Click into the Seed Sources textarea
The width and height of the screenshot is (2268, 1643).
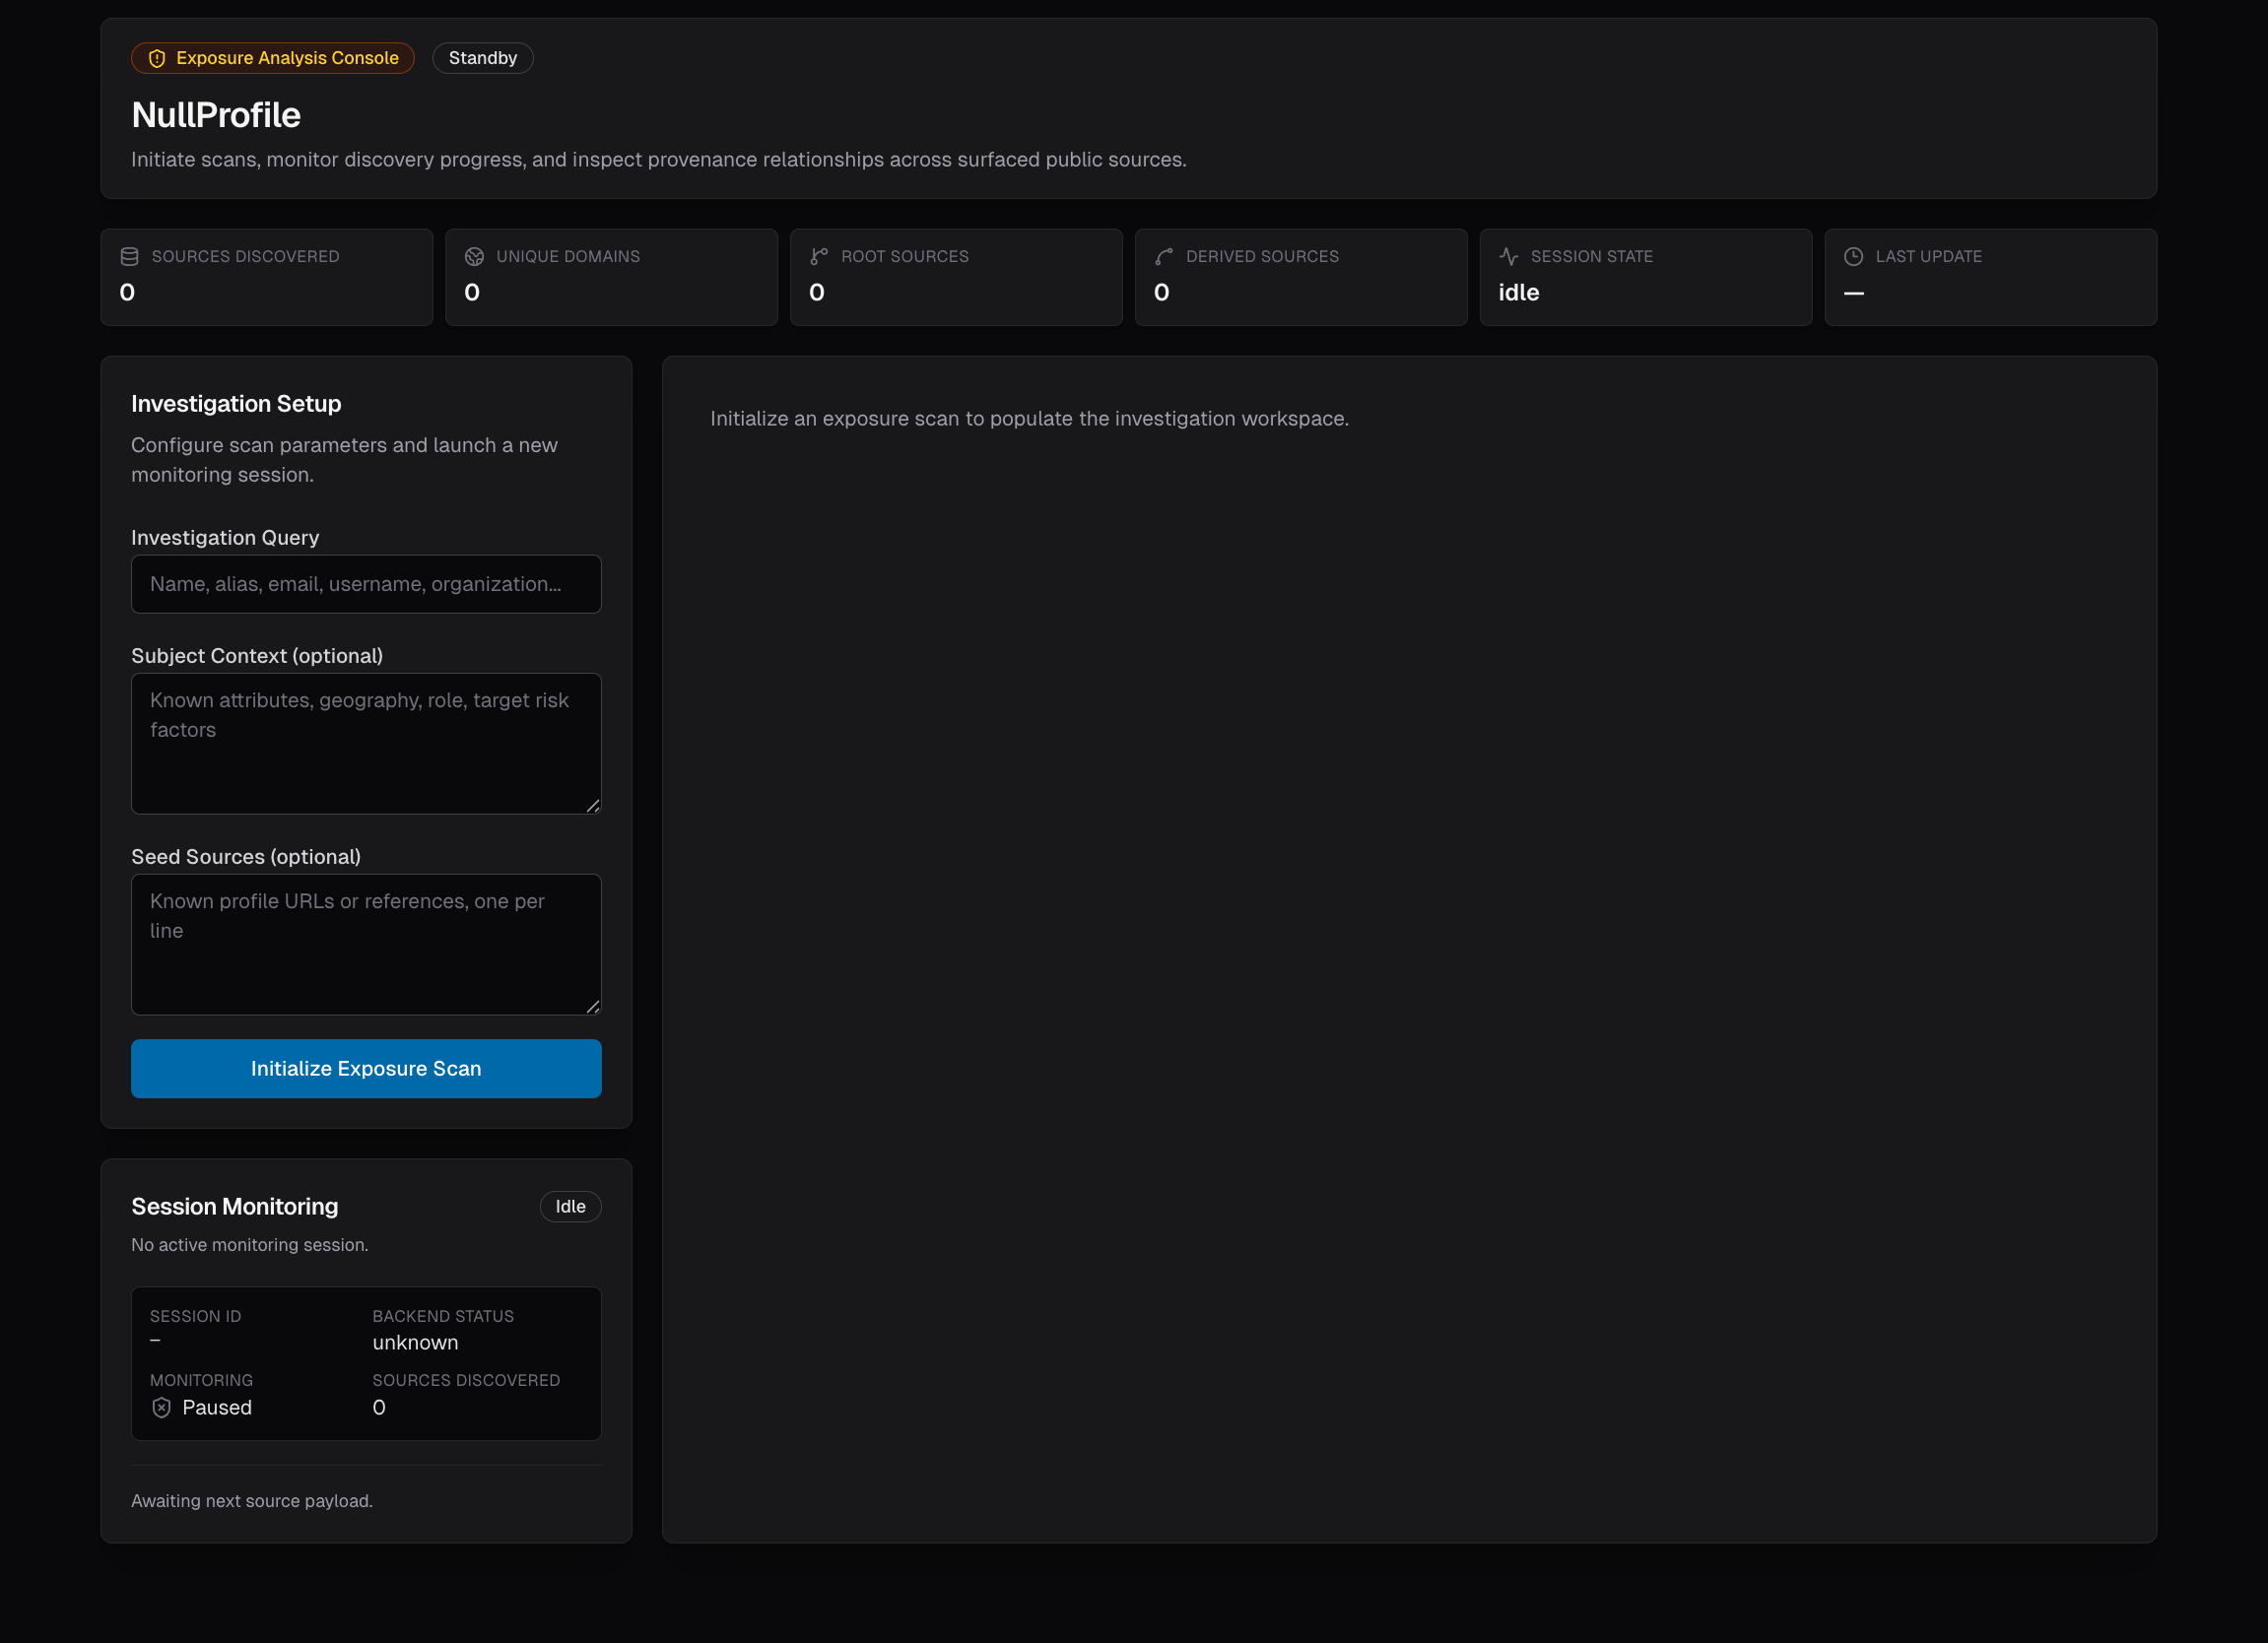pyautogui.click(x=366, y=945)
